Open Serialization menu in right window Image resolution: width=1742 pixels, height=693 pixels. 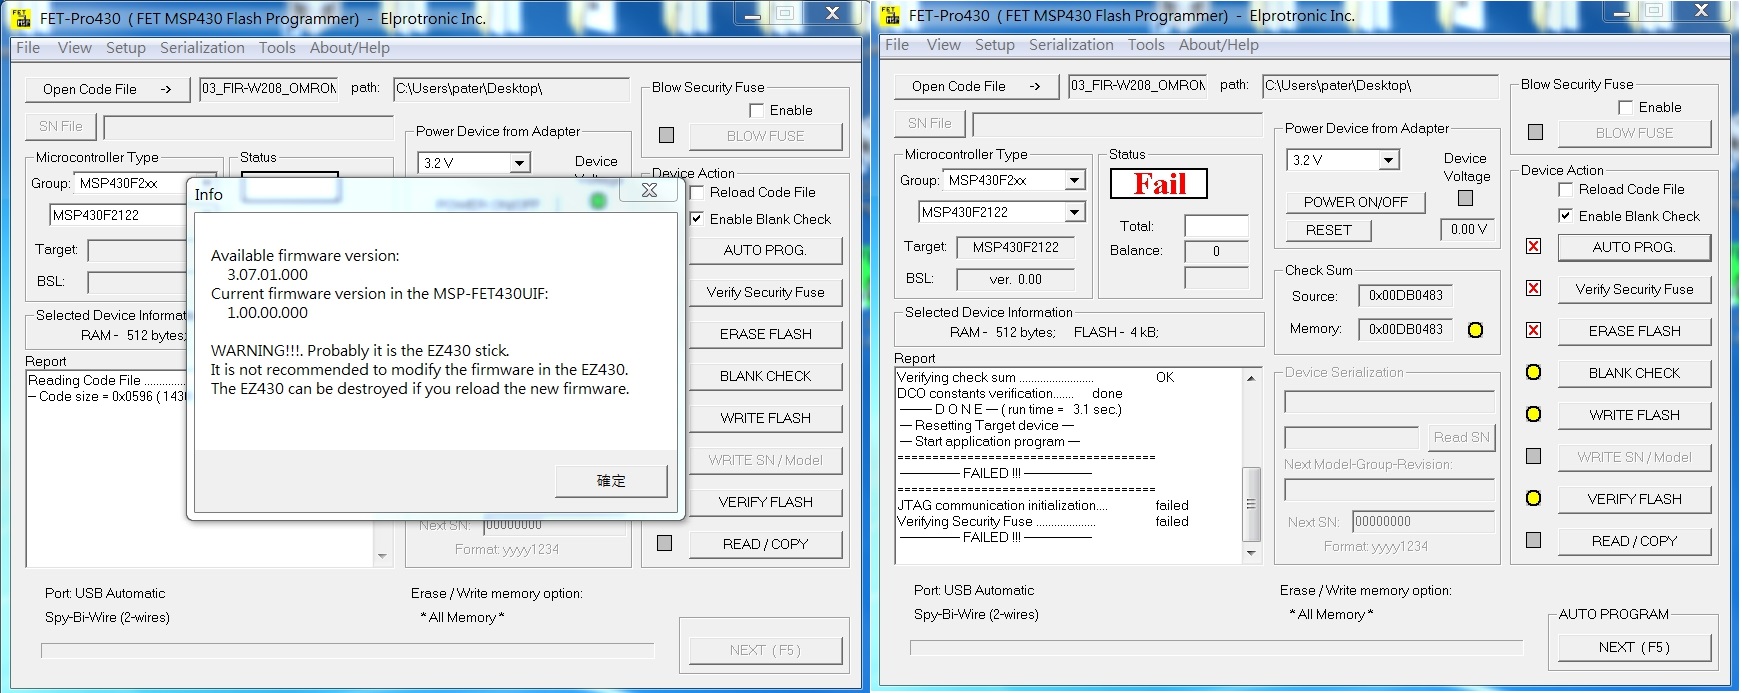(x=1071, y=45)
